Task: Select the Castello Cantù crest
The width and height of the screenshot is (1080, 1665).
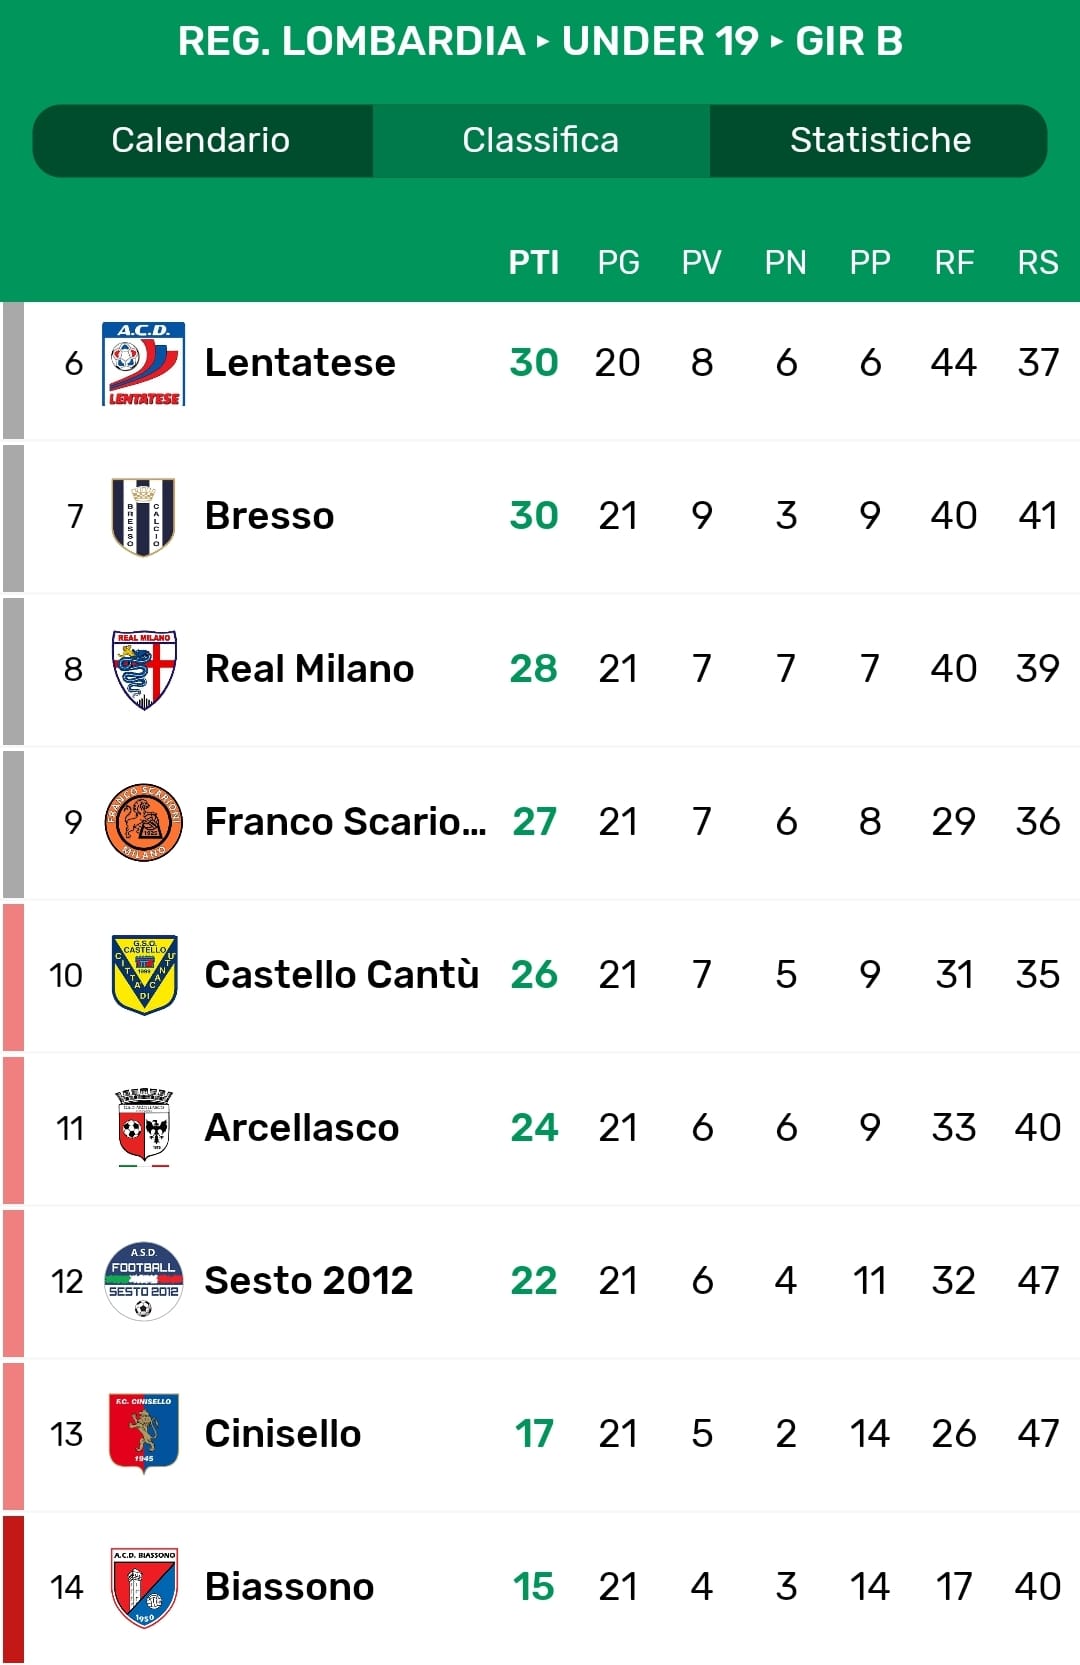Action: pyautogui.click(x=144, y=975)
